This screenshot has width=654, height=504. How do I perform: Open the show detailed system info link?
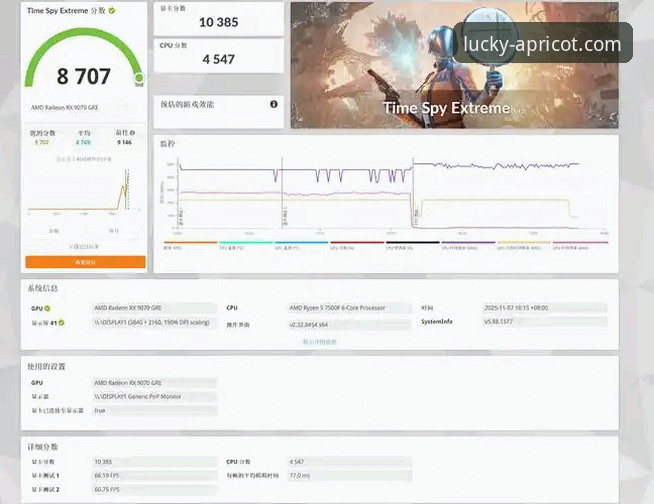(x=320, y=342)
